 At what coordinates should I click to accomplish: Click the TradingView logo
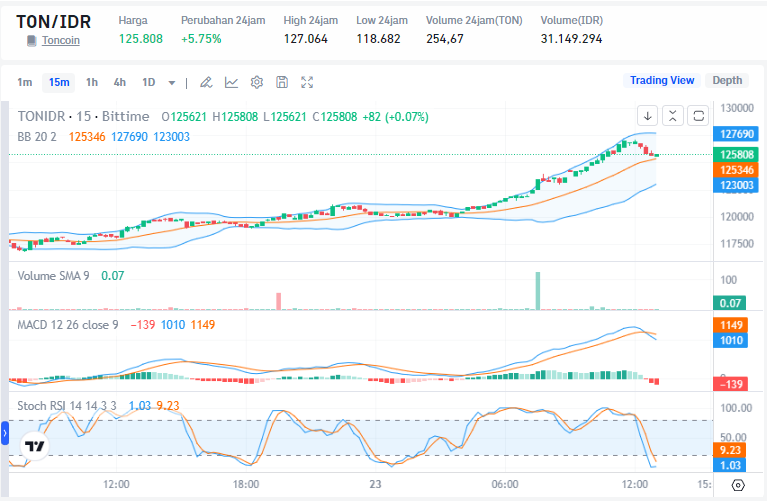35,446
